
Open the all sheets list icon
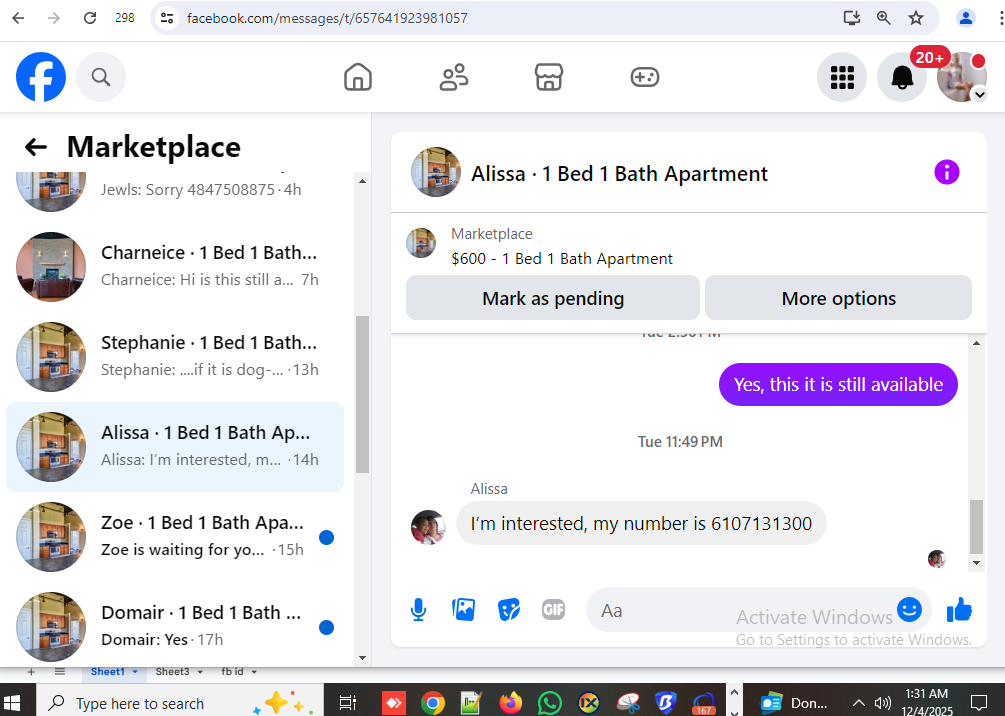point(60,672)
